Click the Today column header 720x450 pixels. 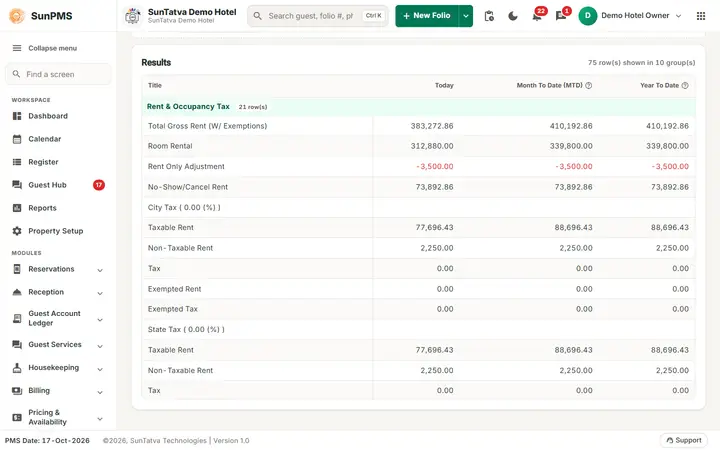click(x=444, y=85)
